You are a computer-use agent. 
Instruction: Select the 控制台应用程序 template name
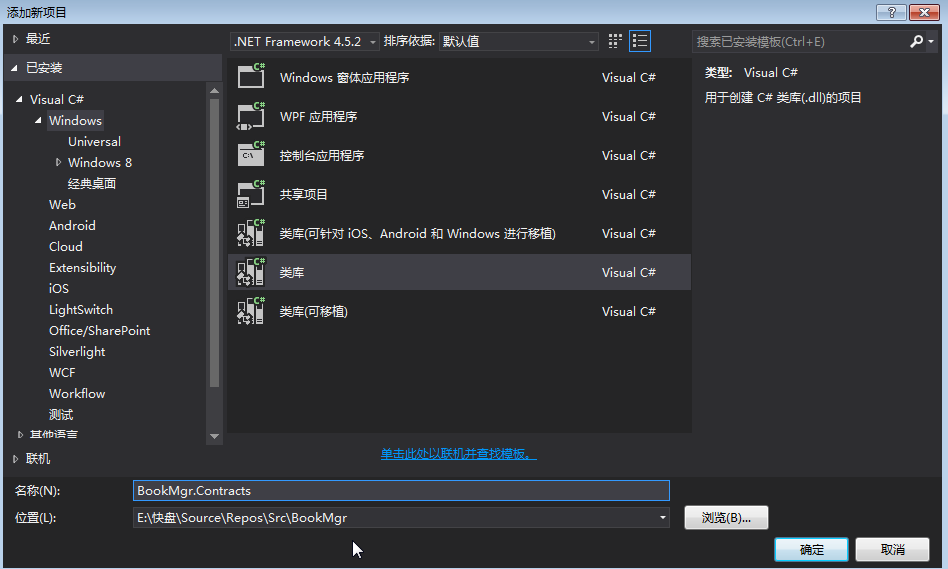pos(322,155)
